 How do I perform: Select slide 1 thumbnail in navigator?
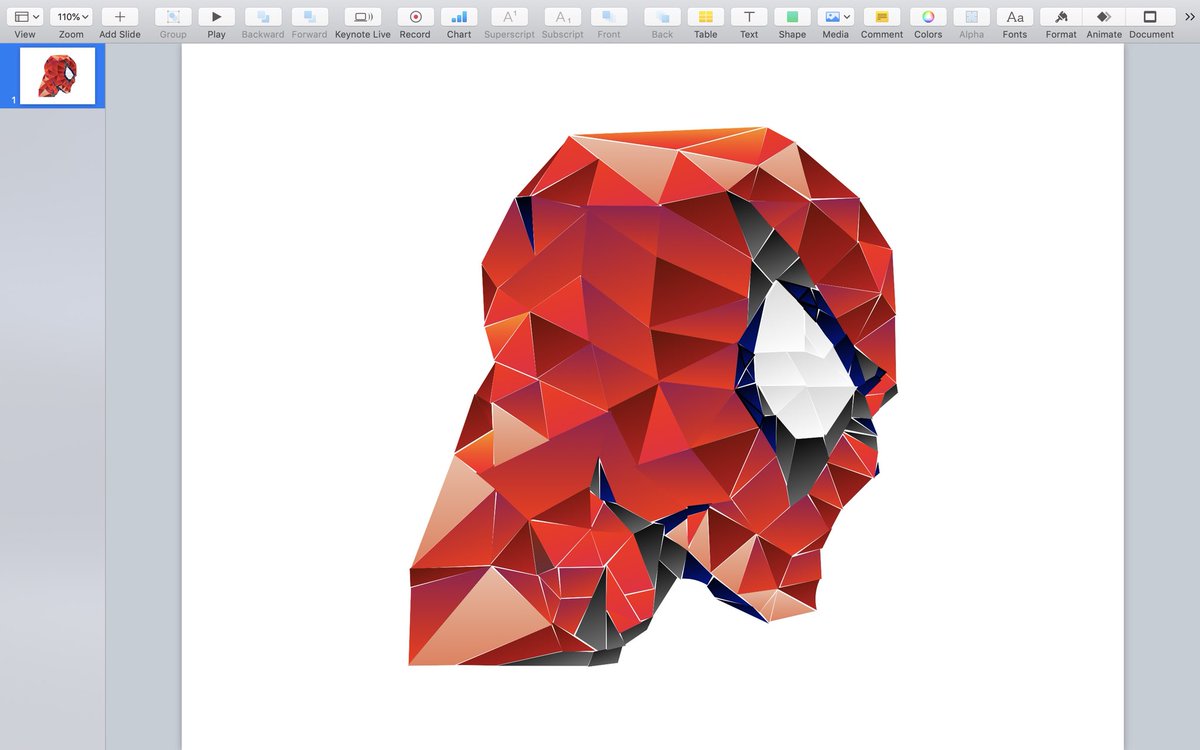click(x=58, y=76)
